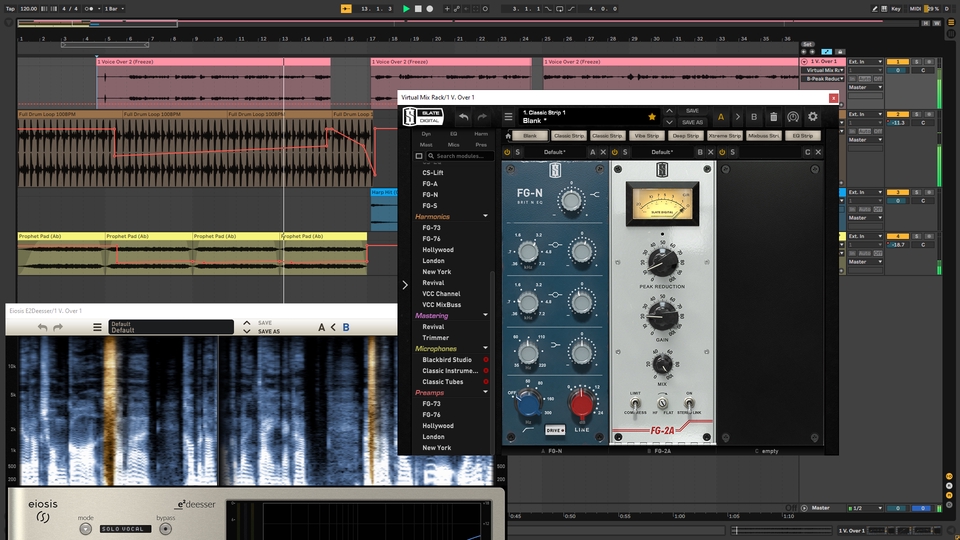The width and height of the screenshot is (960, 540).
Task: Open the Virtual Mix Rack settings gear
Action: click(x=812, y=116)
